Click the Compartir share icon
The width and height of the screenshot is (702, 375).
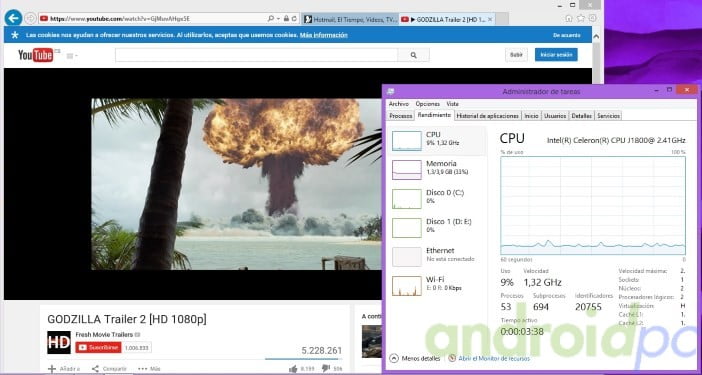point(95,369)
